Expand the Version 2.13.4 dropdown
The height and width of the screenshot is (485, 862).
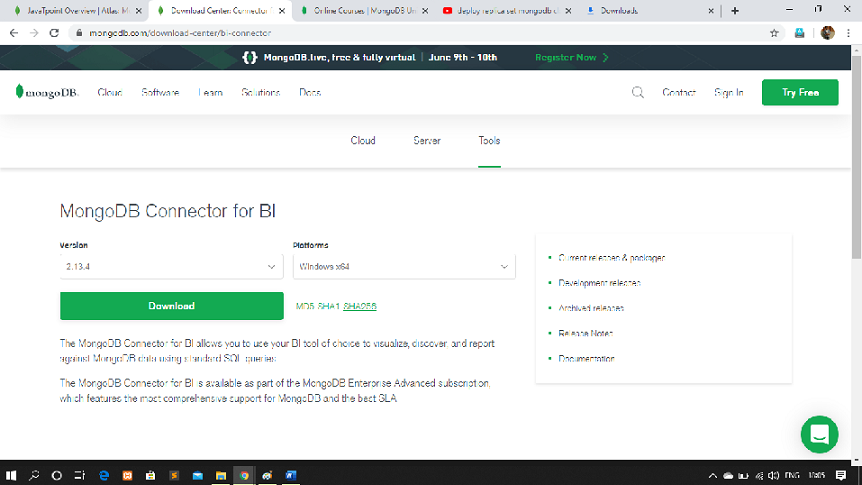coord(172,267)
